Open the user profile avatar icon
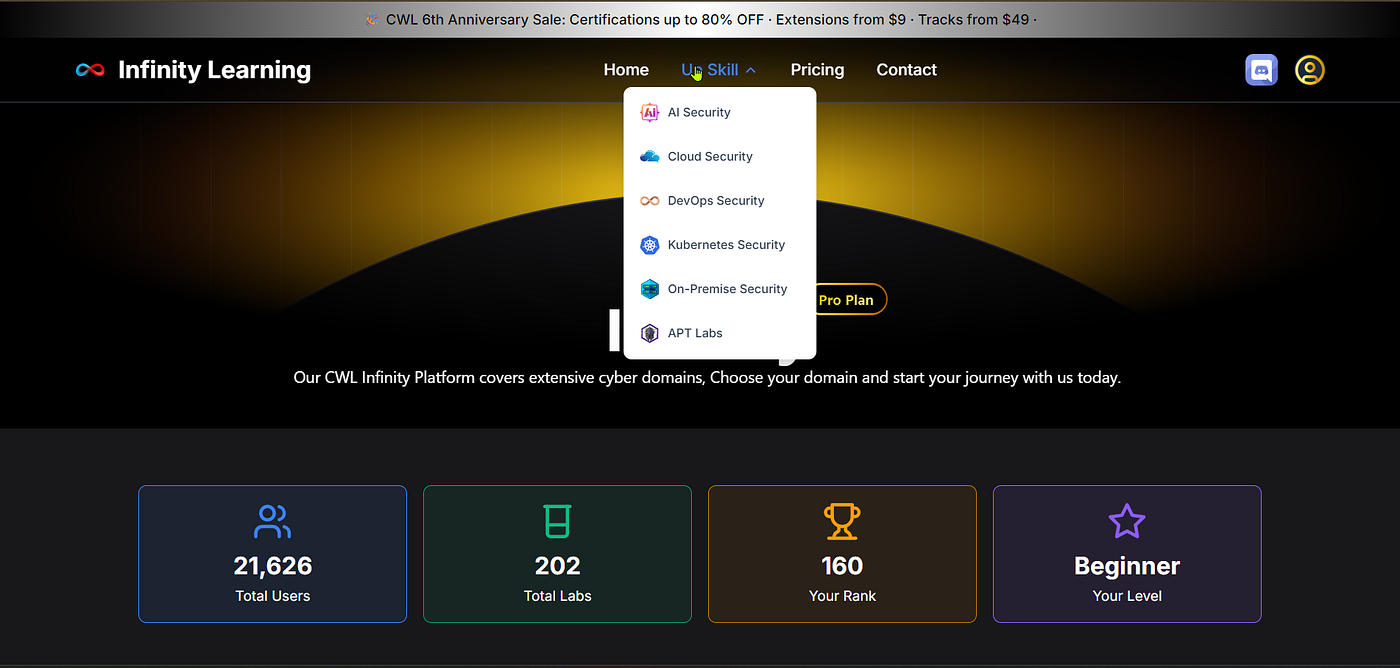1400x668 pixels. click(x=1310, y=70)
